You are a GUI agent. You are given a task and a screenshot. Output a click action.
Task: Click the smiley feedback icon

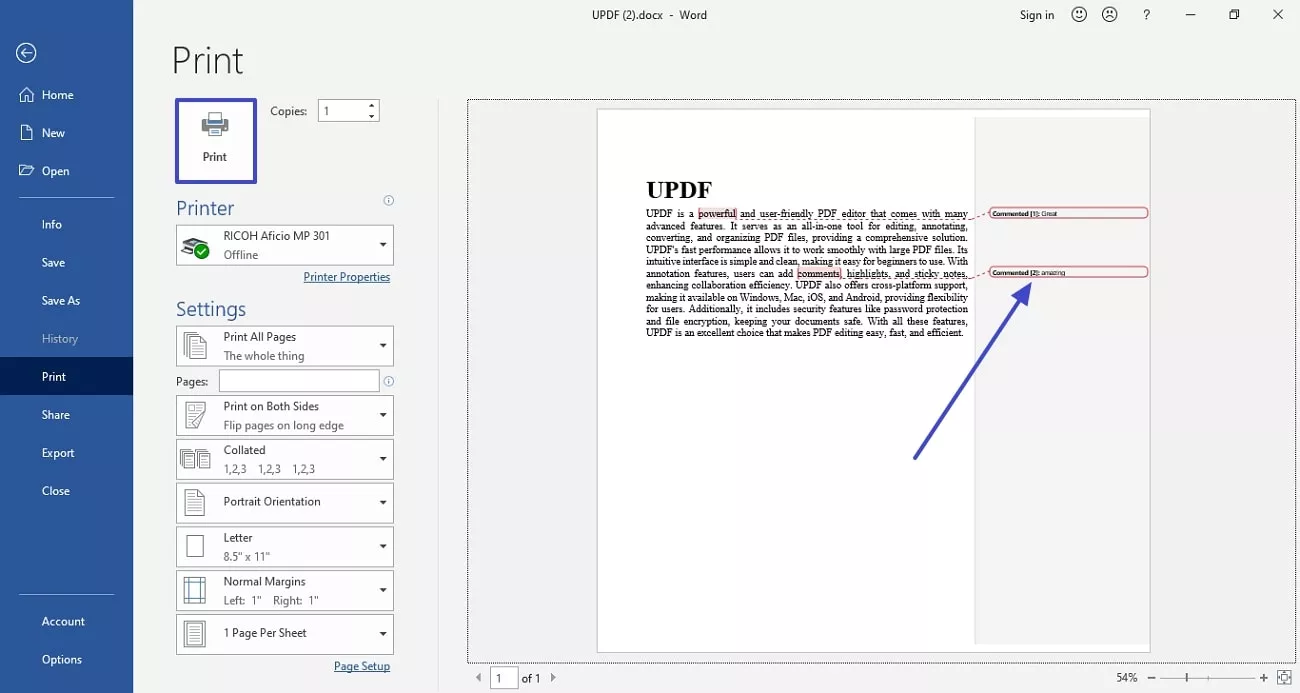1078,14
